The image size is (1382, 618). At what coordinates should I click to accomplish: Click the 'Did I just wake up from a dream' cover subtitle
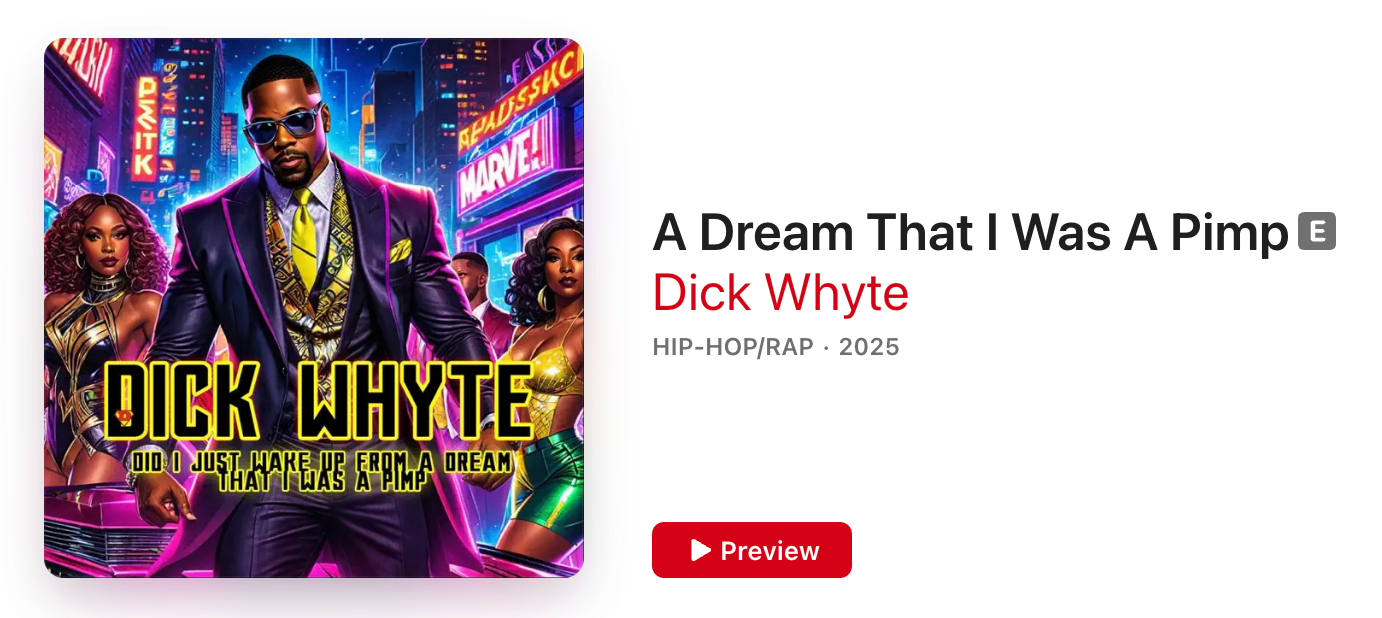pyautogui.click(x=322, y=463)
